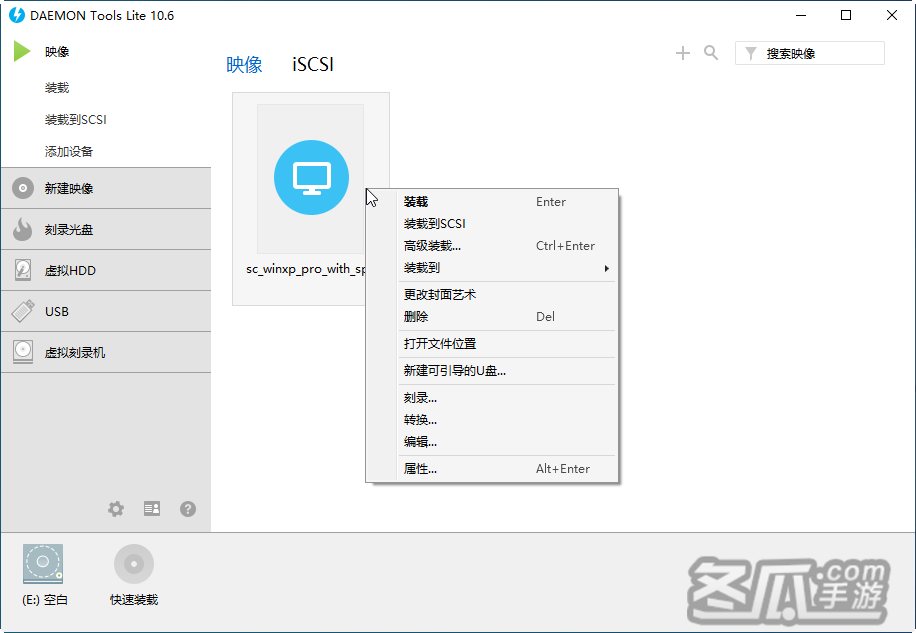The width and height of the screenshot is (916, 633).
Task: Select the sc_winxp_pro image thumbnail
Action: coord(311,178)
